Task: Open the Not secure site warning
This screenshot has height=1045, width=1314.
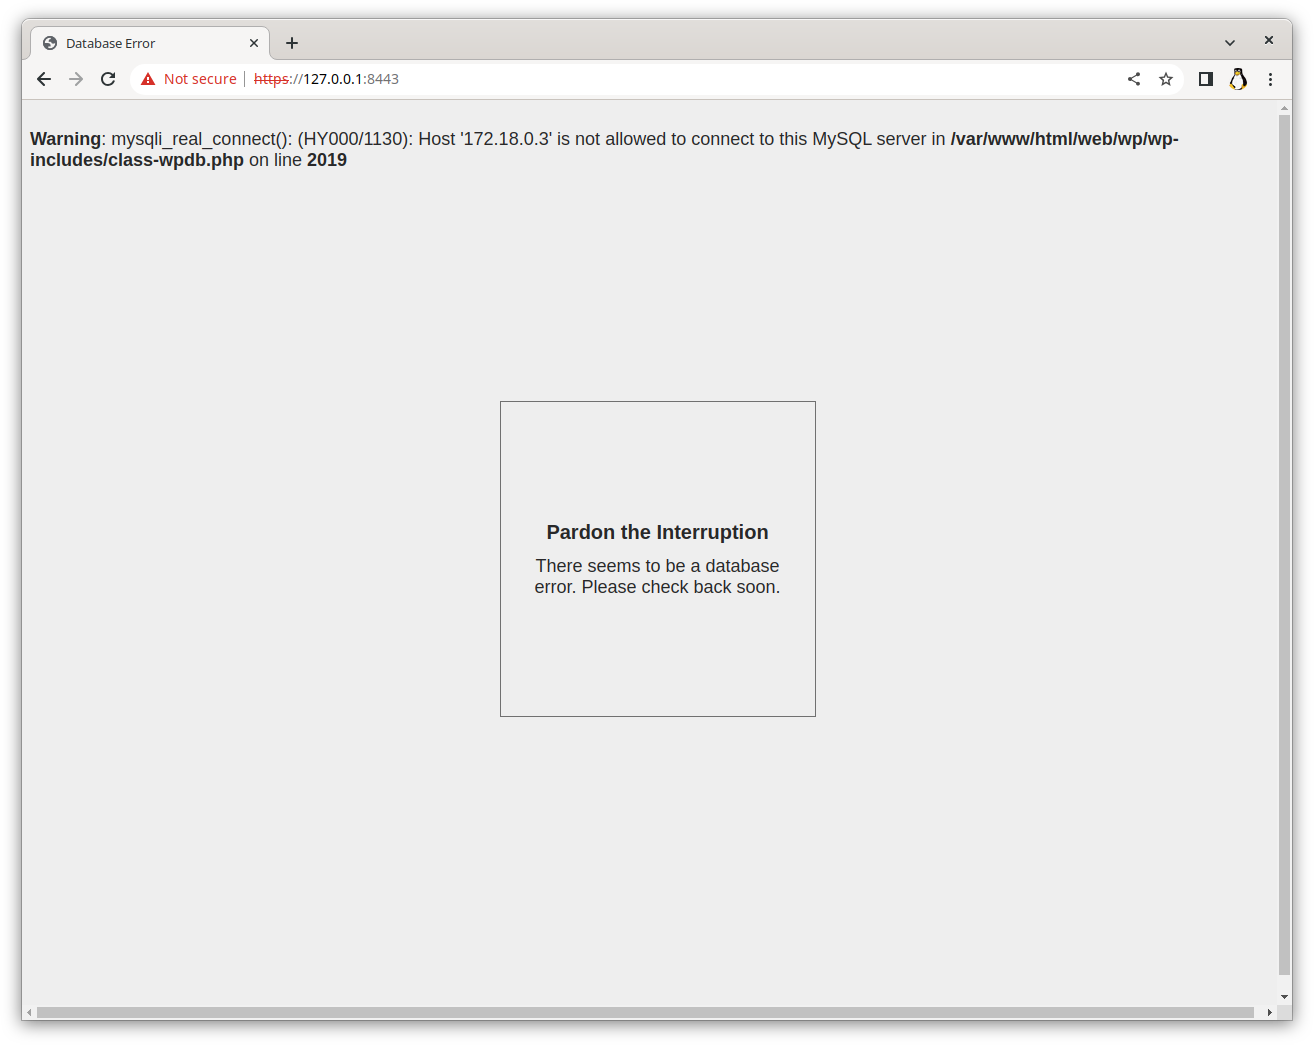Action: (189, 79)
